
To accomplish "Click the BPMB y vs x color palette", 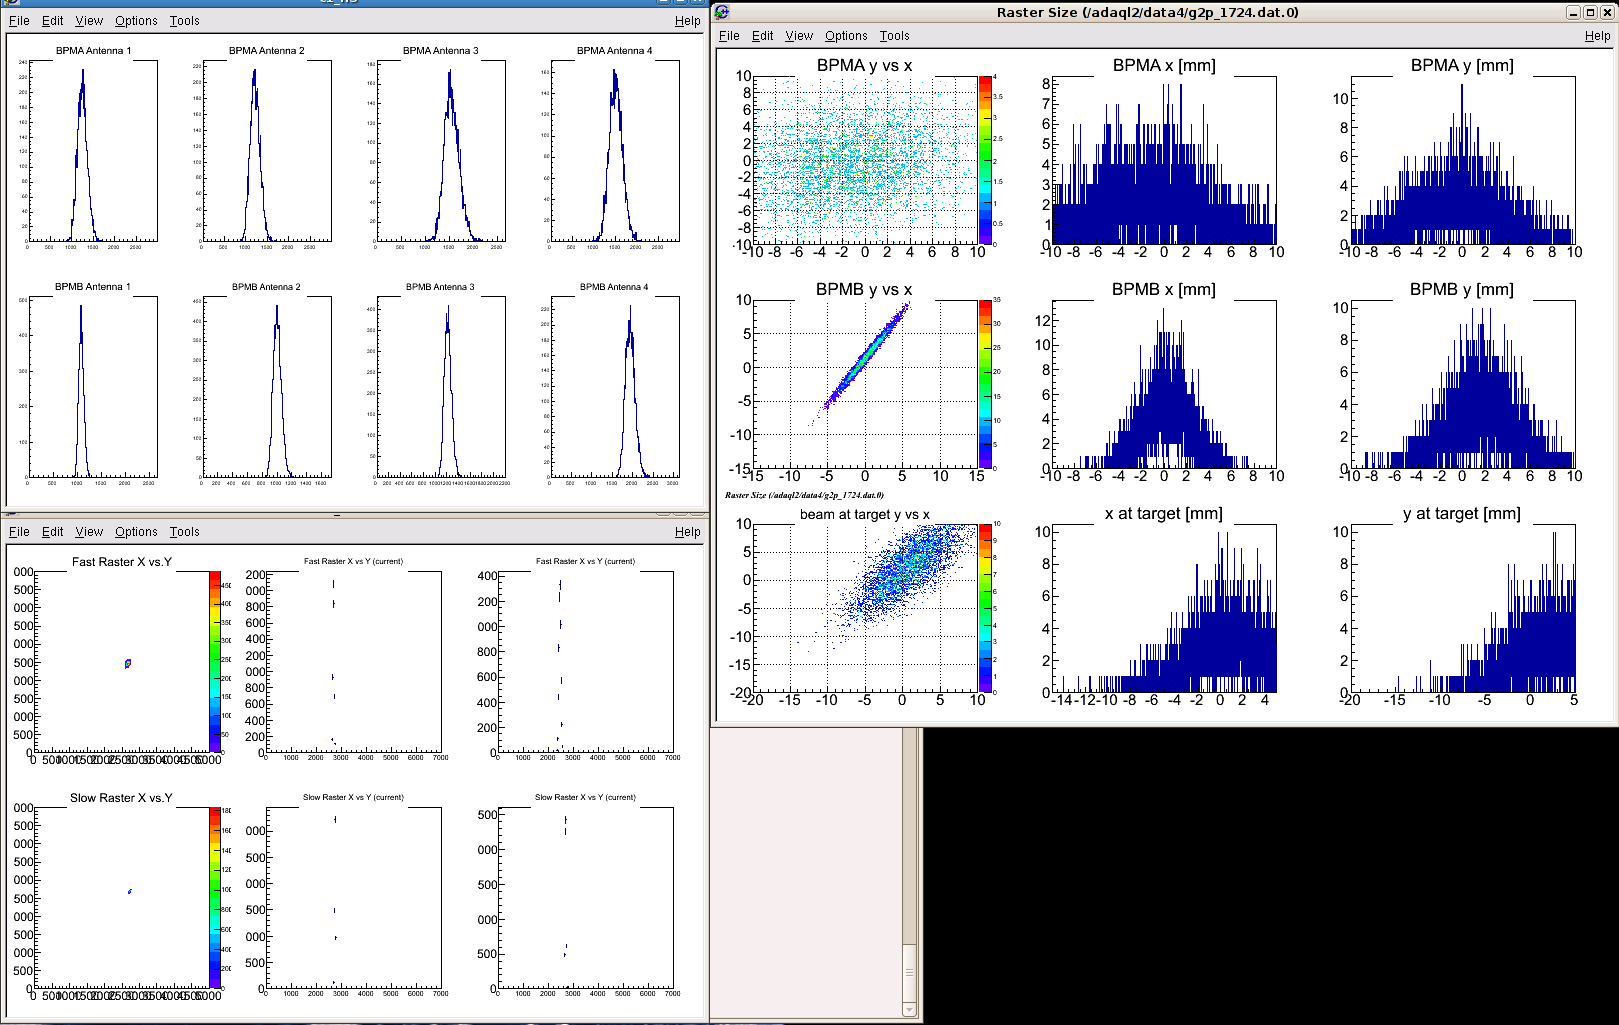I will (985, 384).
